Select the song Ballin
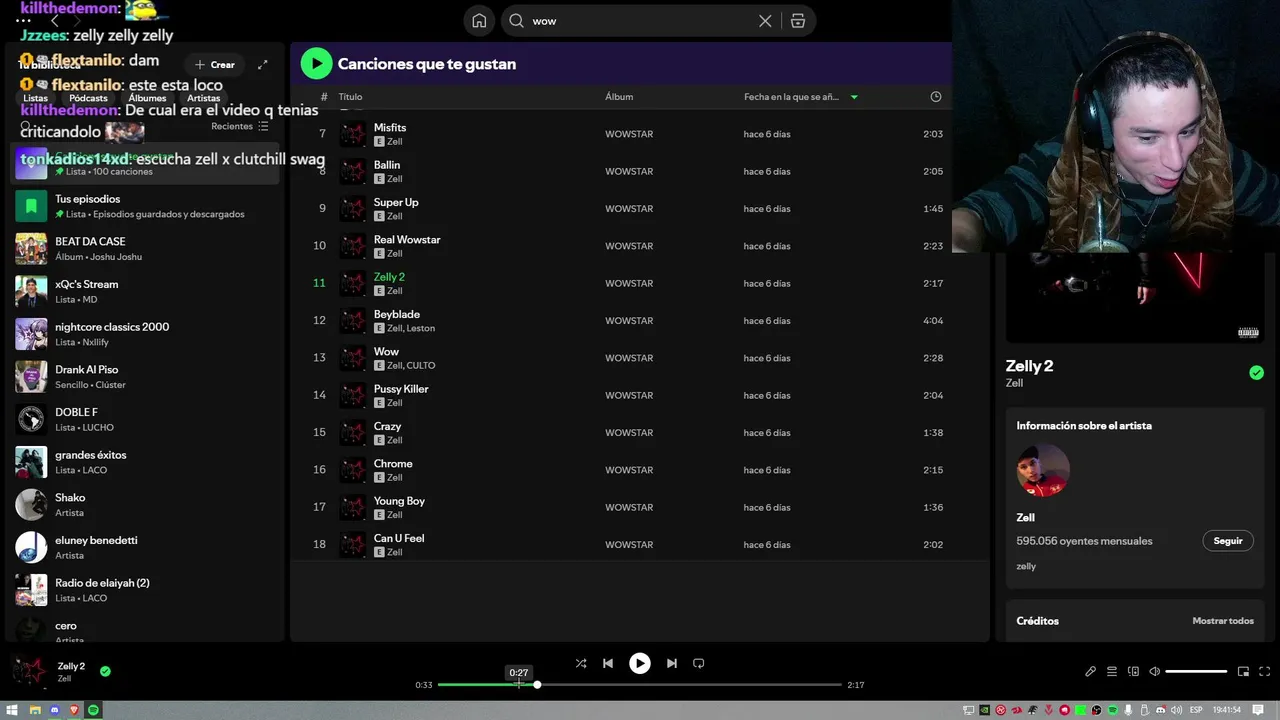 click(387, 165)
